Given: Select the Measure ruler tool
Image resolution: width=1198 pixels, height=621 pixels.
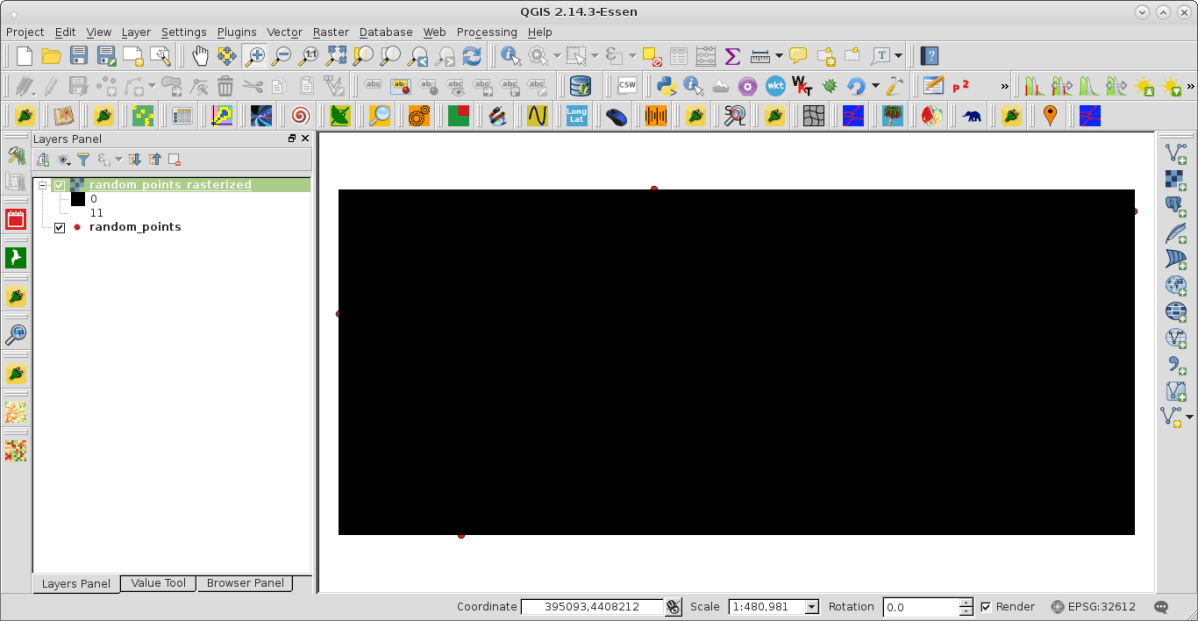Looking at the screenshot, I should coord(759,56).
